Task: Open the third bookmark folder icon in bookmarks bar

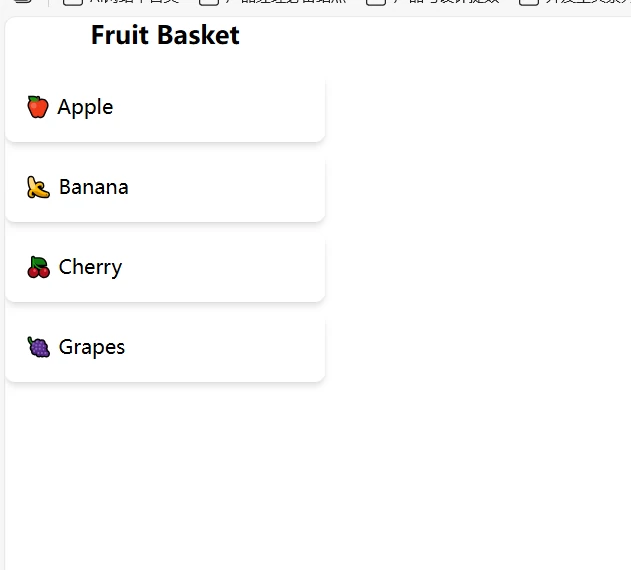Action: point(375,2)
